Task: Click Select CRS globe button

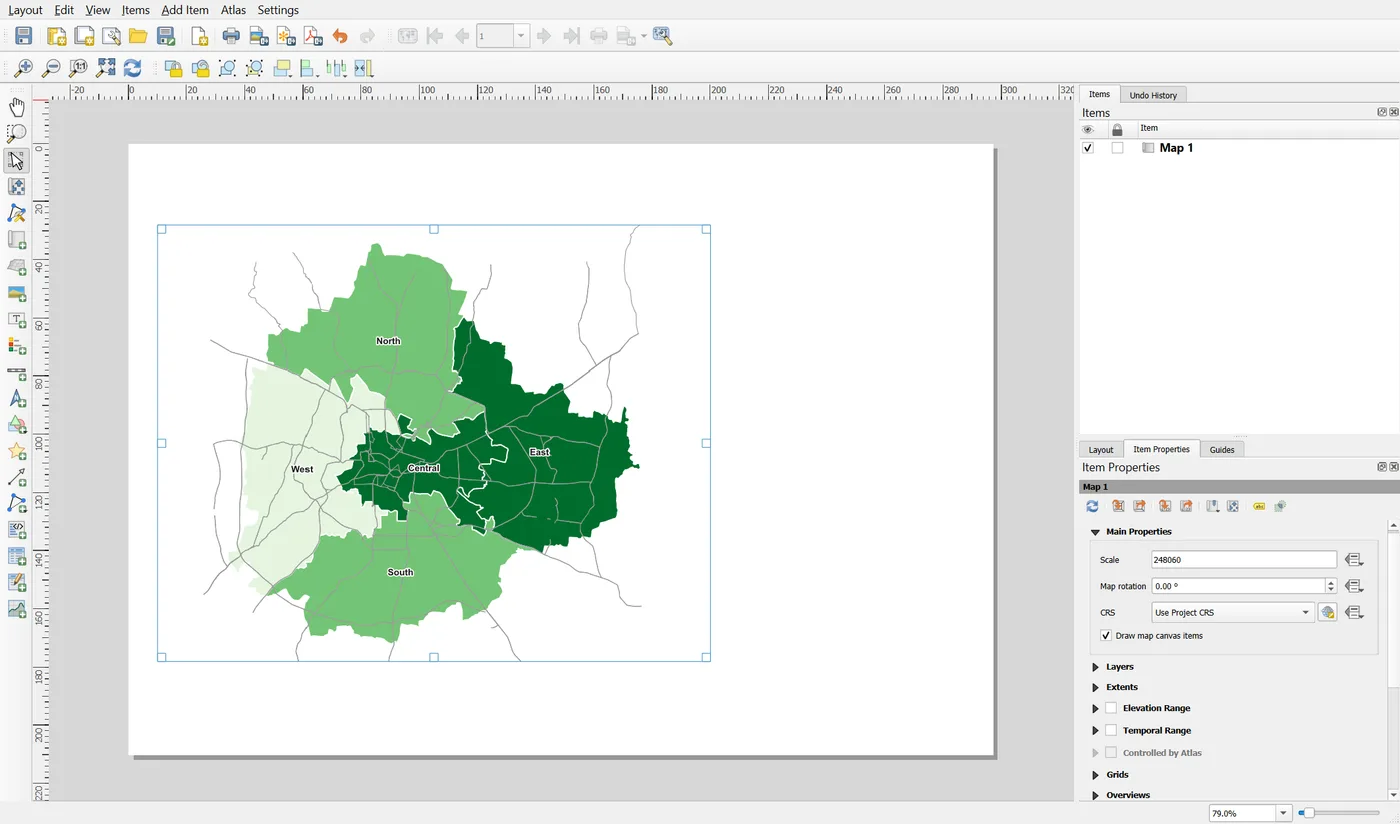Action: tap(1327, 613)
